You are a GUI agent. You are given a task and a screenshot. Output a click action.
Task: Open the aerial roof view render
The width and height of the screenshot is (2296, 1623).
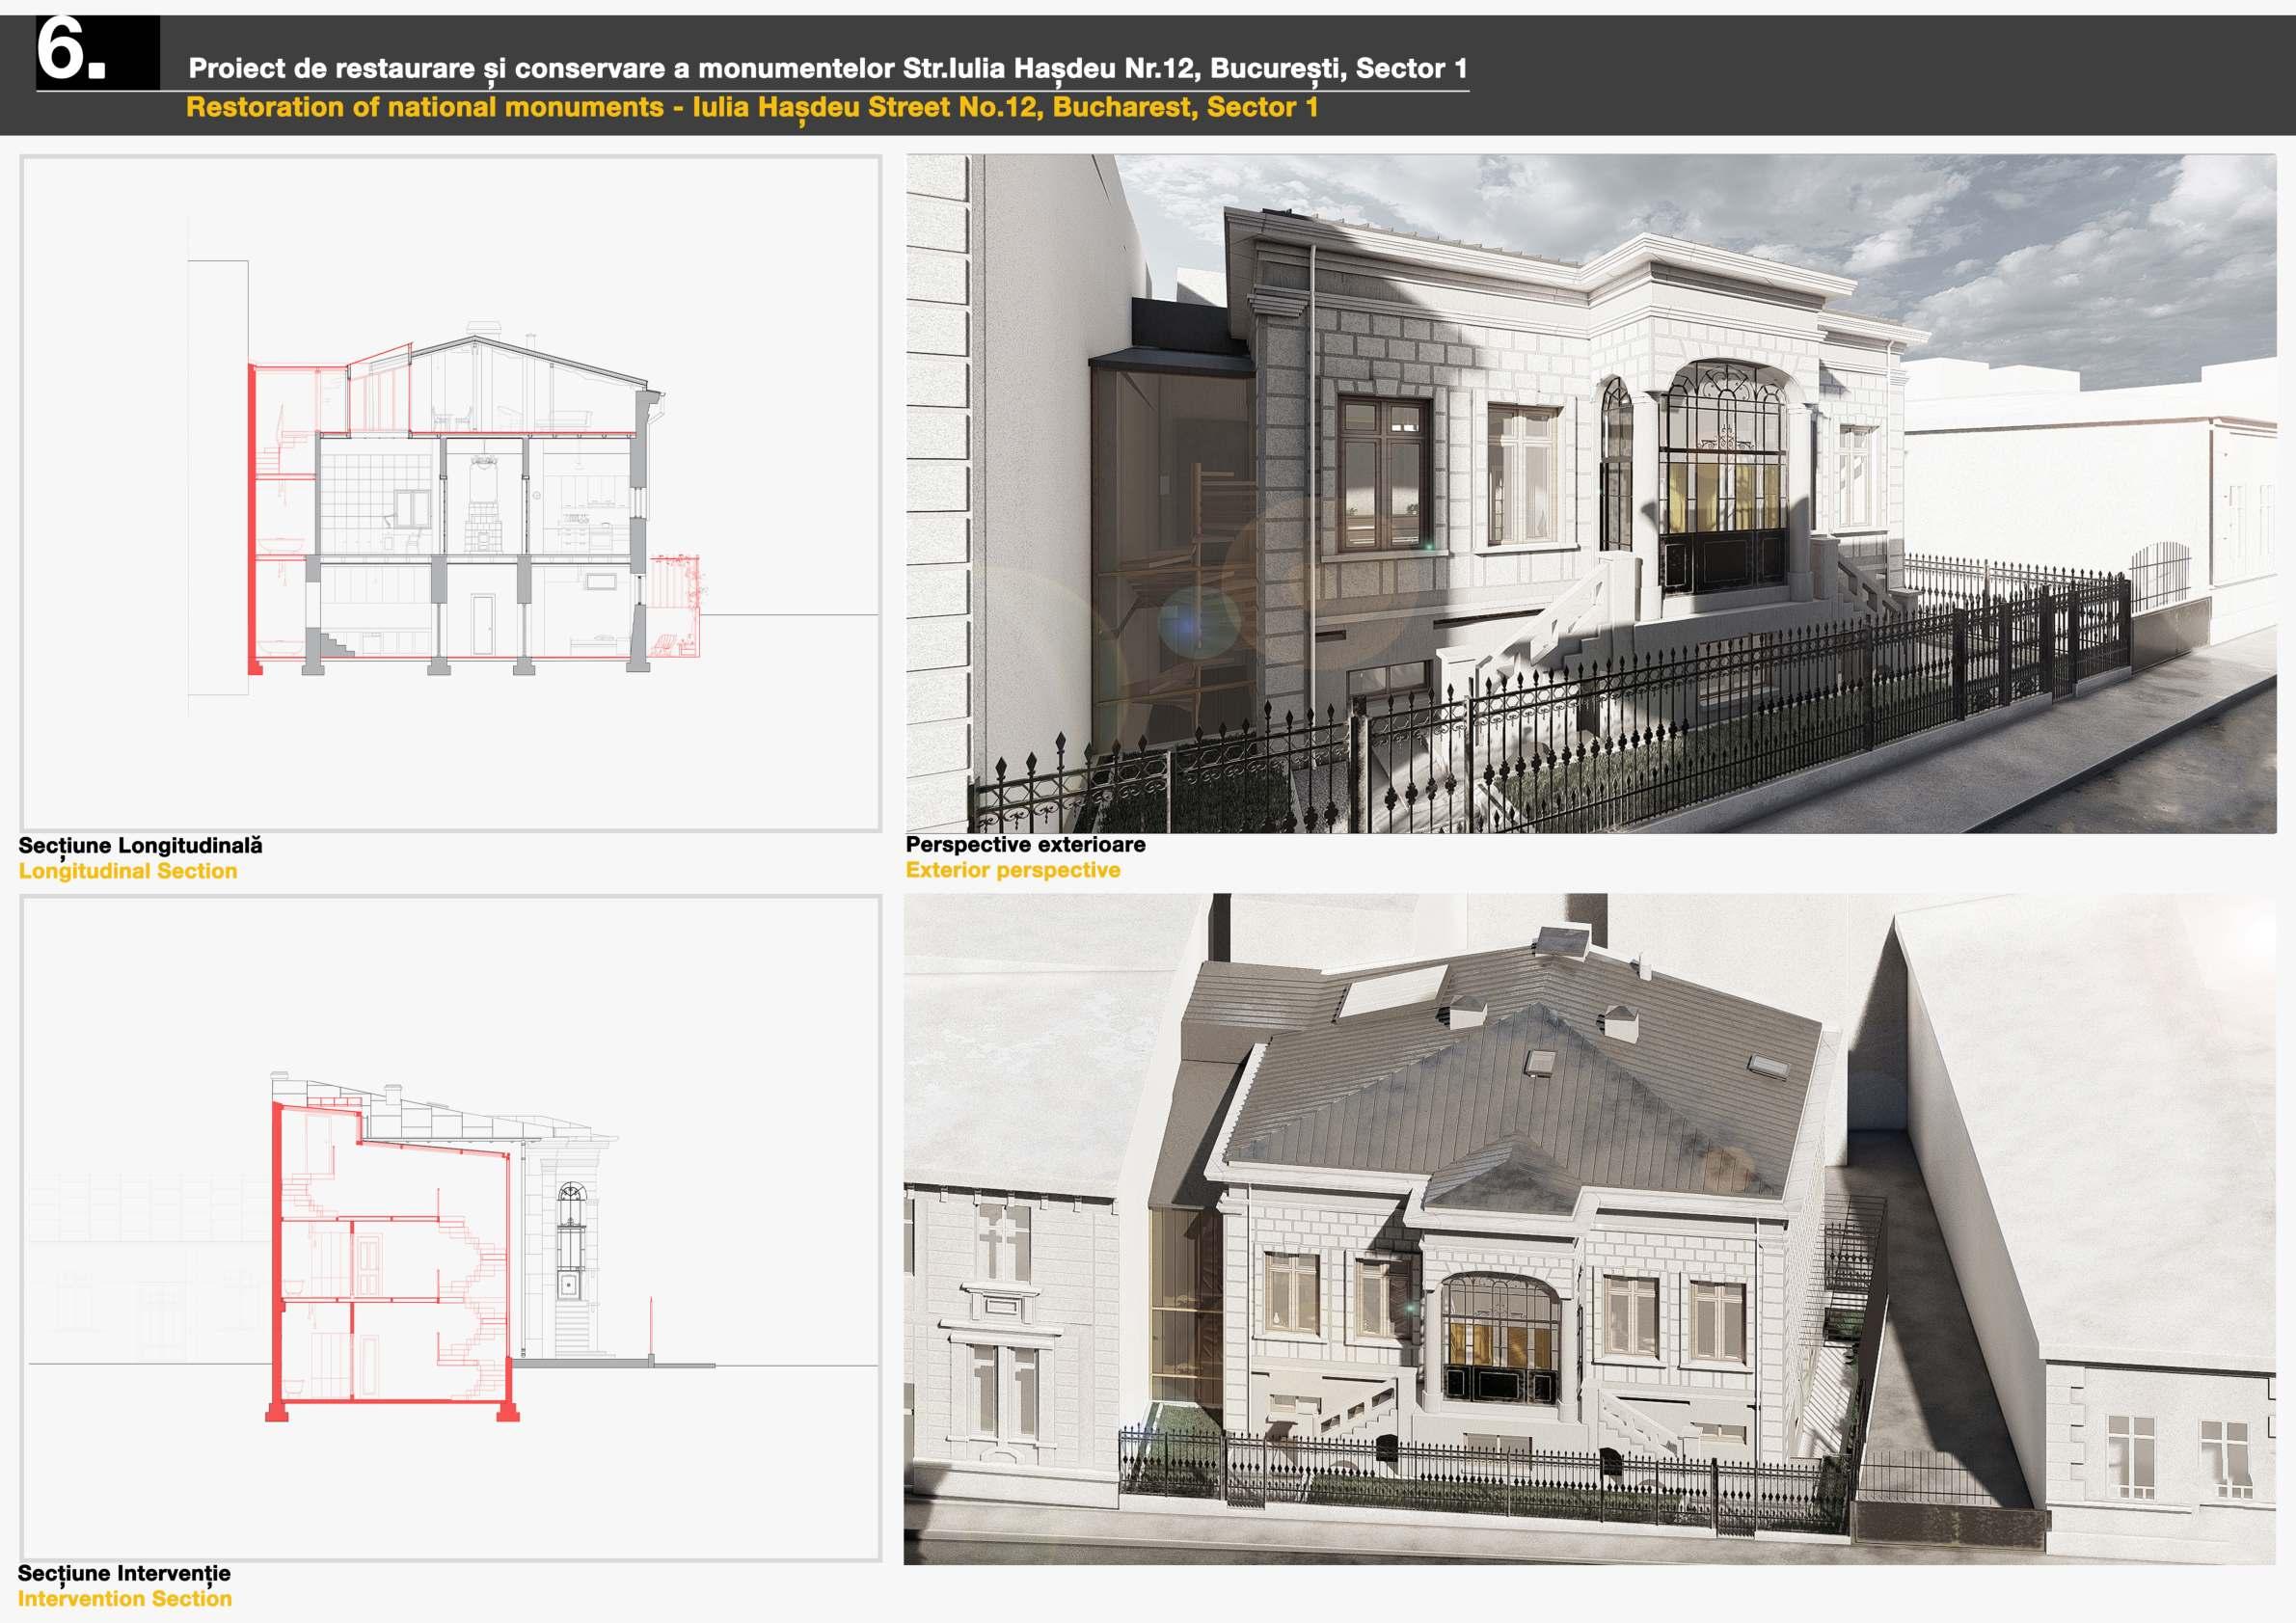click(1590, 1228)
